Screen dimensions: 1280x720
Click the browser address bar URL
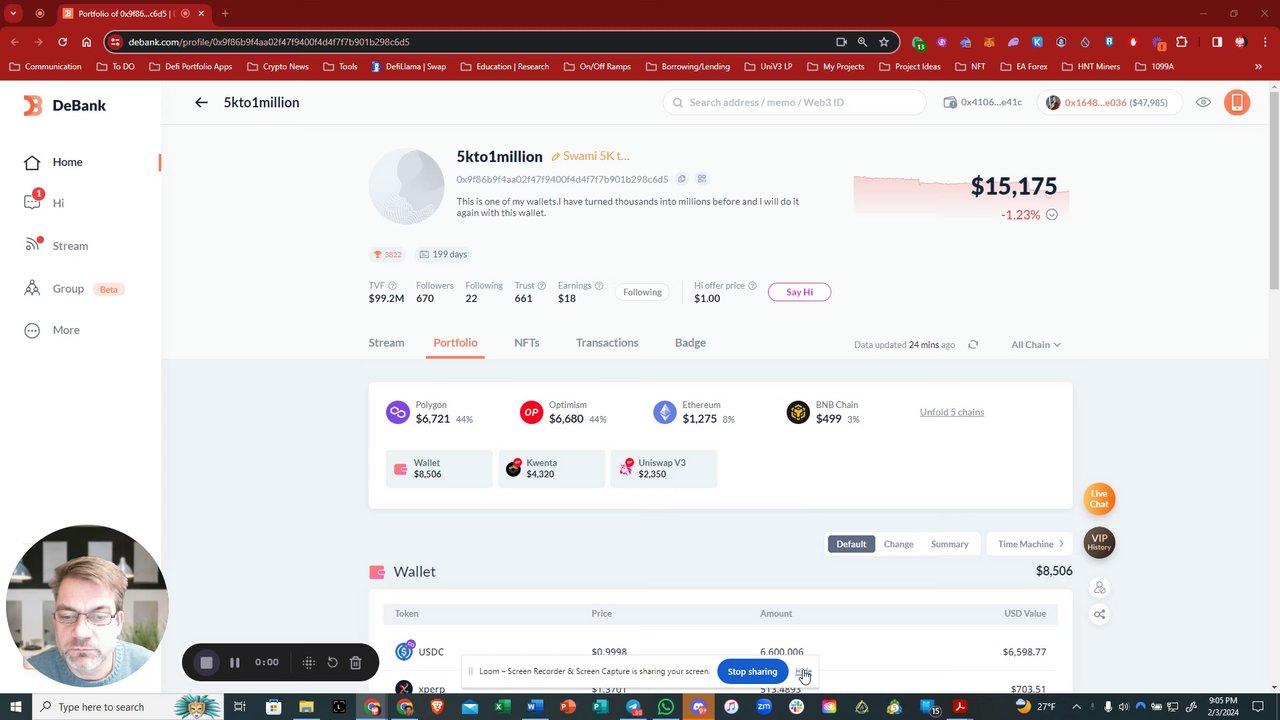(269, 42)
